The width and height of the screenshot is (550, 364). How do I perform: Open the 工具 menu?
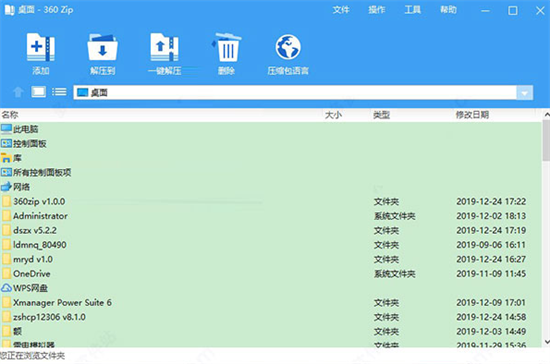coord(412,10)
